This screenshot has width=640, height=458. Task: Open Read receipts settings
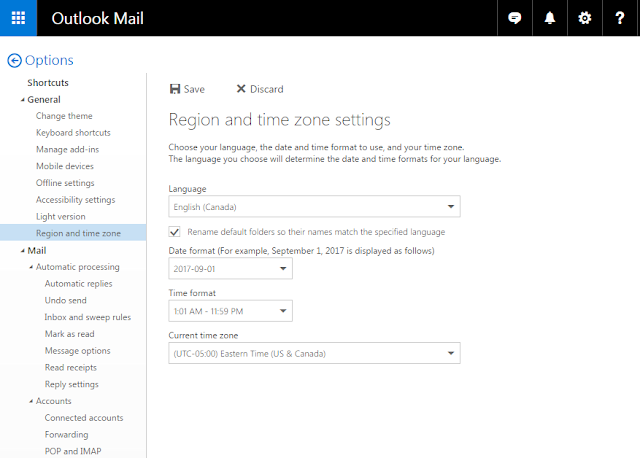(71, 367)
